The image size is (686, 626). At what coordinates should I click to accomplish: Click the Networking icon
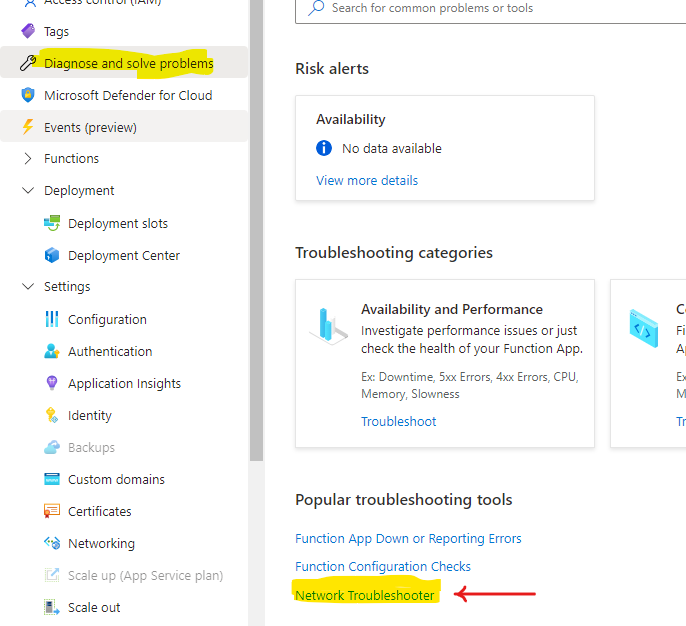click(52, 543)
